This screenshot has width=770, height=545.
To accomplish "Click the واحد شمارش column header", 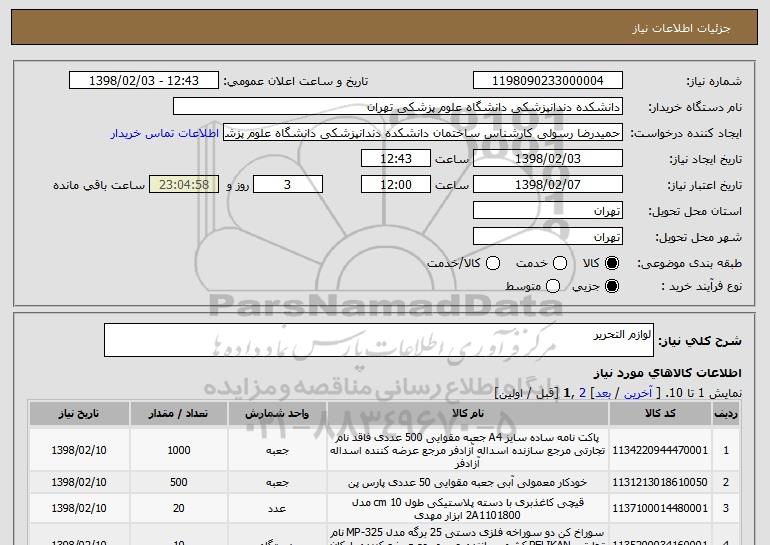I will click(x=277, y=413).
